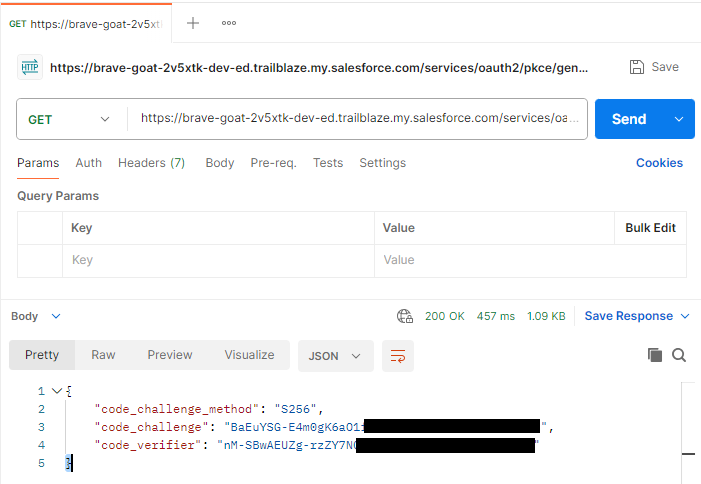Click the 1.09 KB response size
Screen dimensions: 701x484
click(x=546, y=316)
